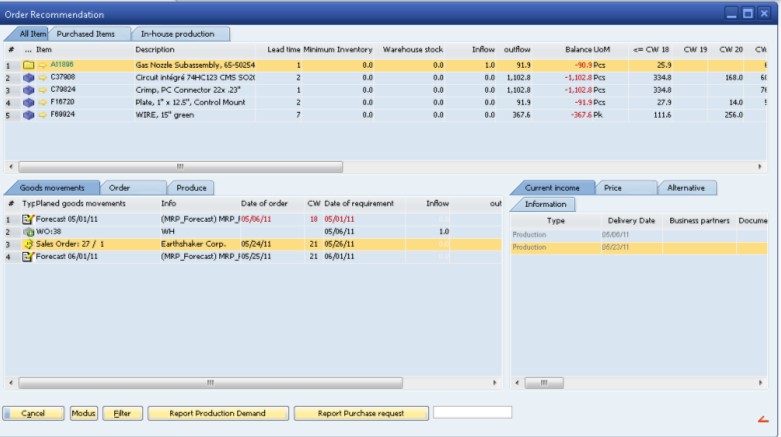Click the red resize corner icon
The height and width of the screenshot is (437, 781).
763,419
